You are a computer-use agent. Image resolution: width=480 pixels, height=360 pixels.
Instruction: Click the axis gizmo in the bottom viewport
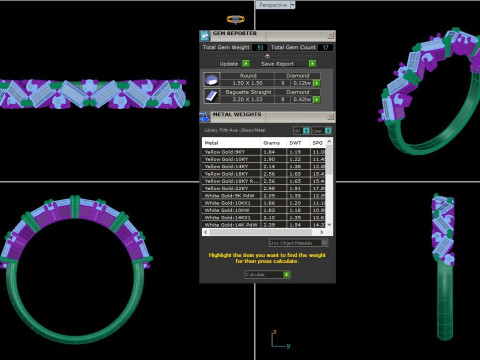point(280,339)
